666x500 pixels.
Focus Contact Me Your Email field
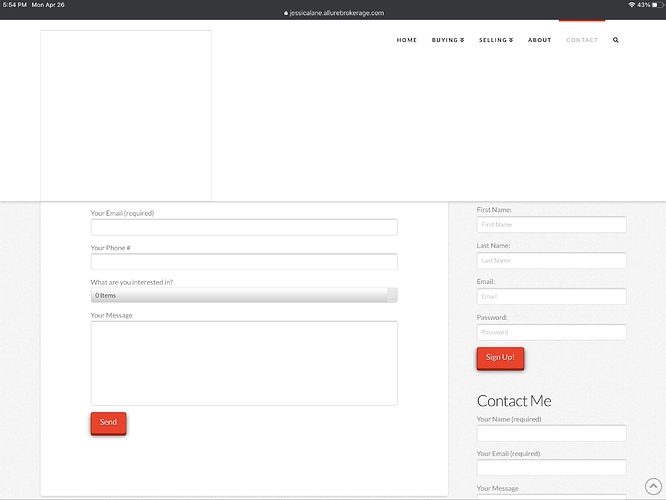551,467
